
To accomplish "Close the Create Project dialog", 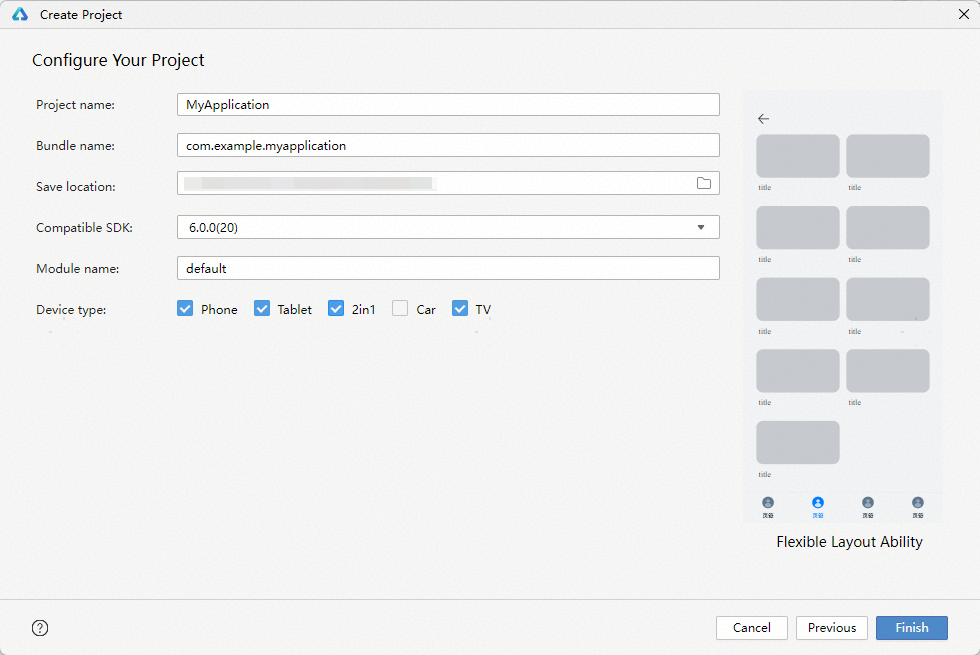I will 964,14.
